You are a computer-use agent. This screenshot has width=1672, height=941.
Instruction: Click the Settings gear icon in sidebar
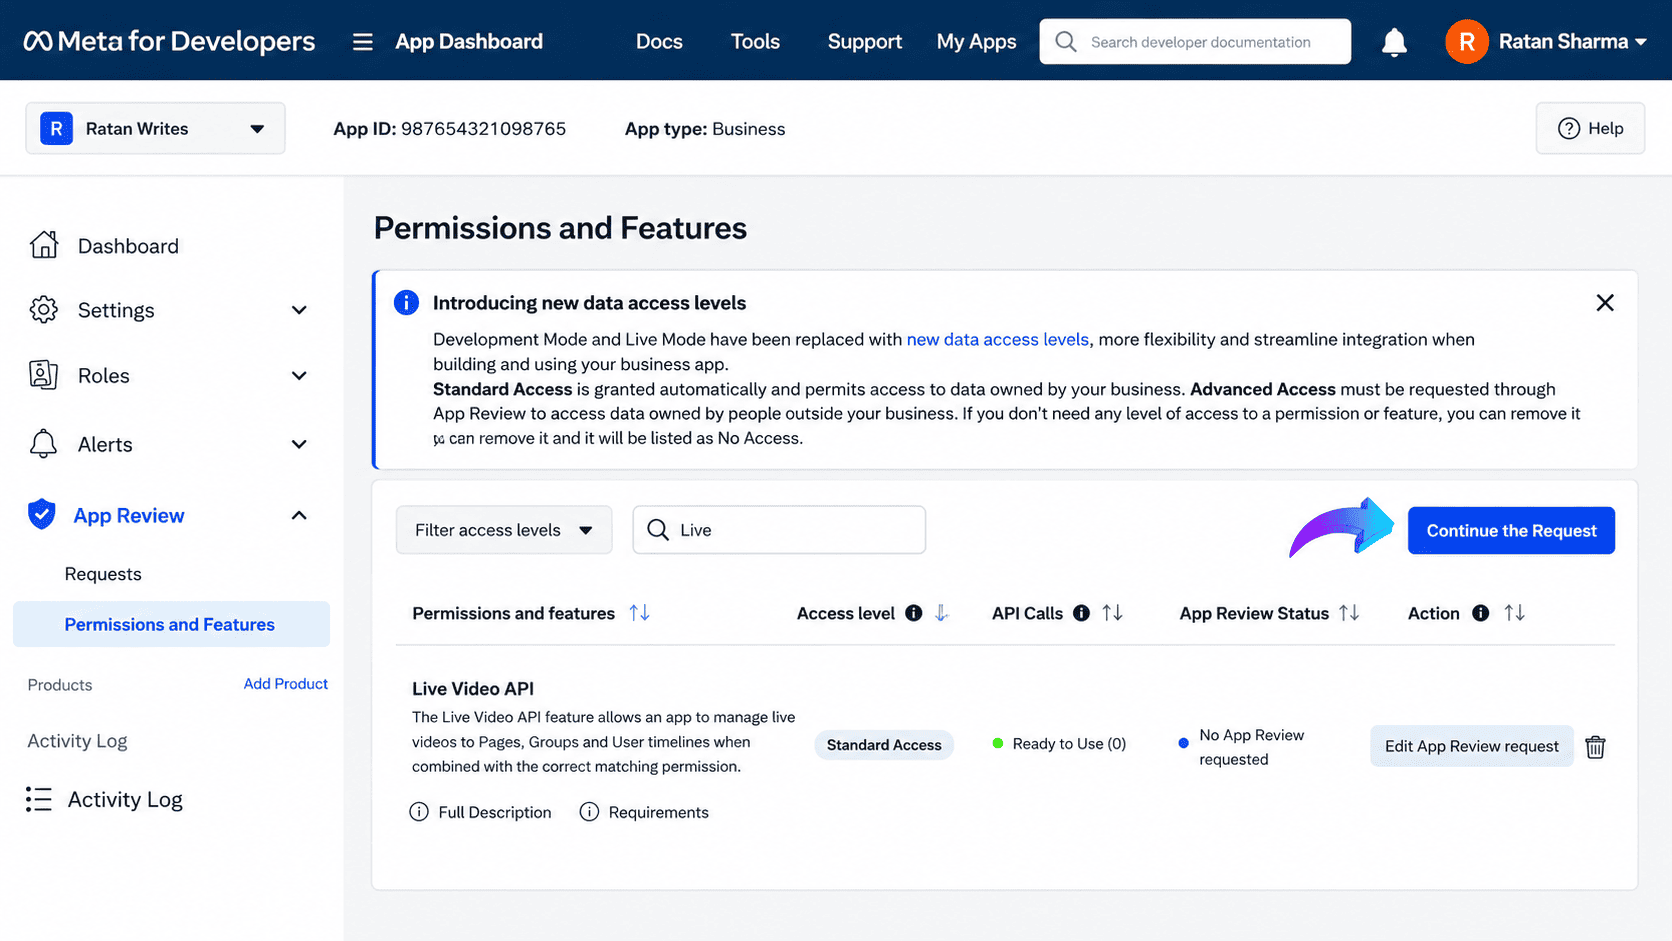point(43,310)
